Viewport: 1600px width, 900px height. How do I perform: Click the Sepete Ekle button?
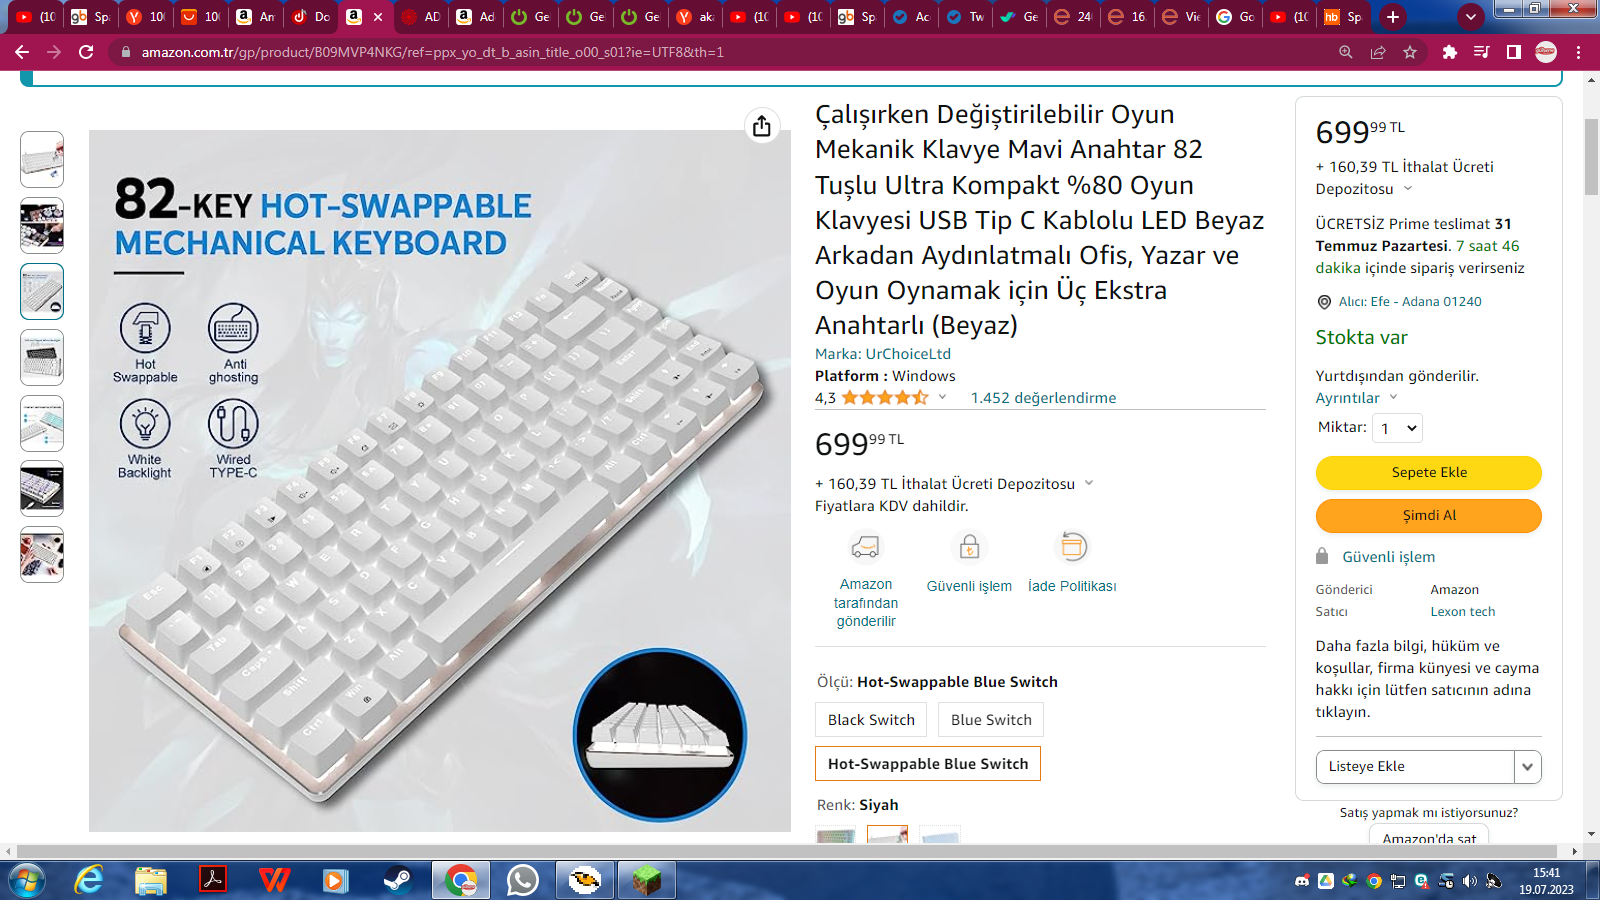[x=1429, y=473]
